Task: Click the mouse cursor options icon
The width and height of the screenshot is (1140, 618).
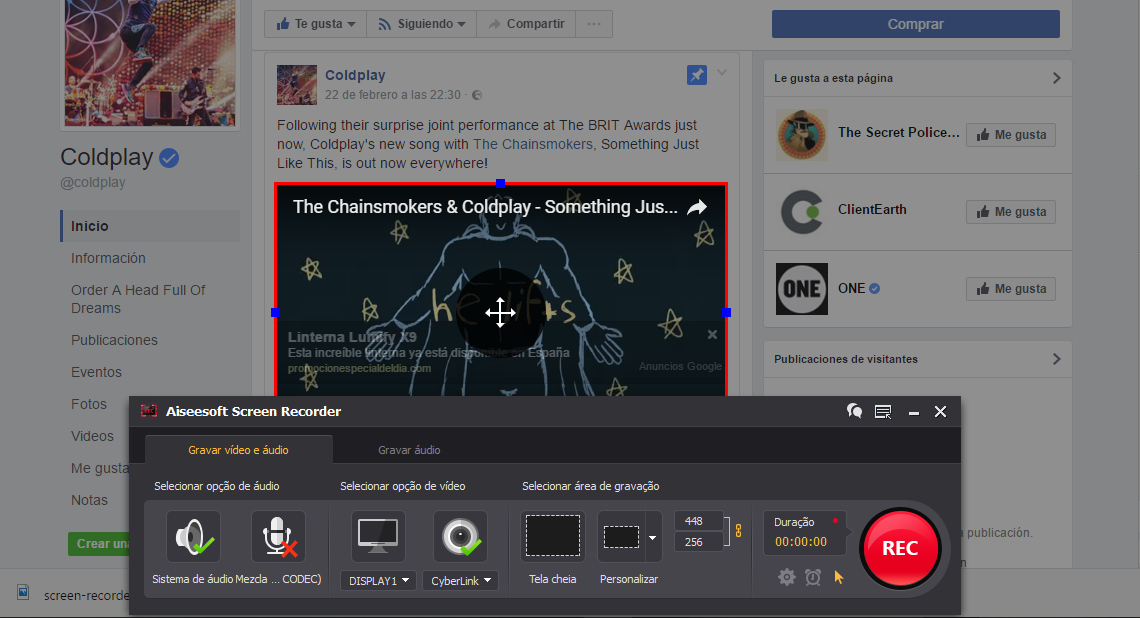Action: (x=839, y=577)
